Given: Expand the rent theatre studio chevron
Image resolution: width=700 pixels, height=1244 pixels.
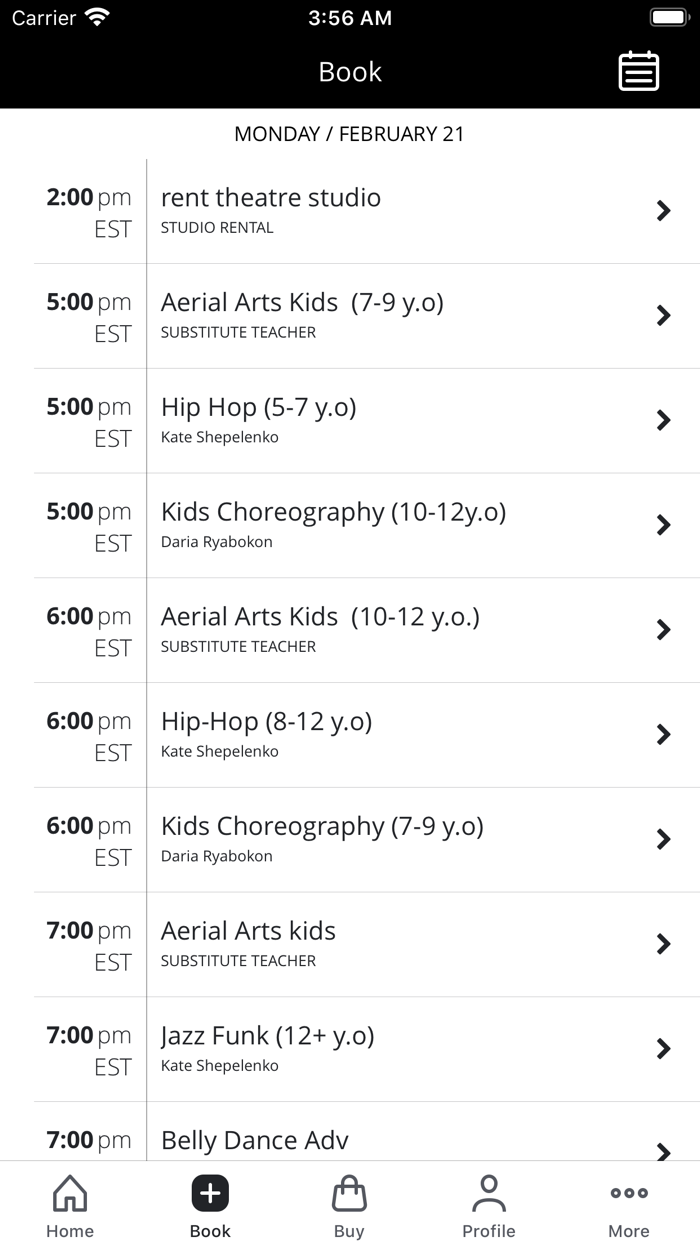Looking at the screenshot, I should click(x=663, y=211).
